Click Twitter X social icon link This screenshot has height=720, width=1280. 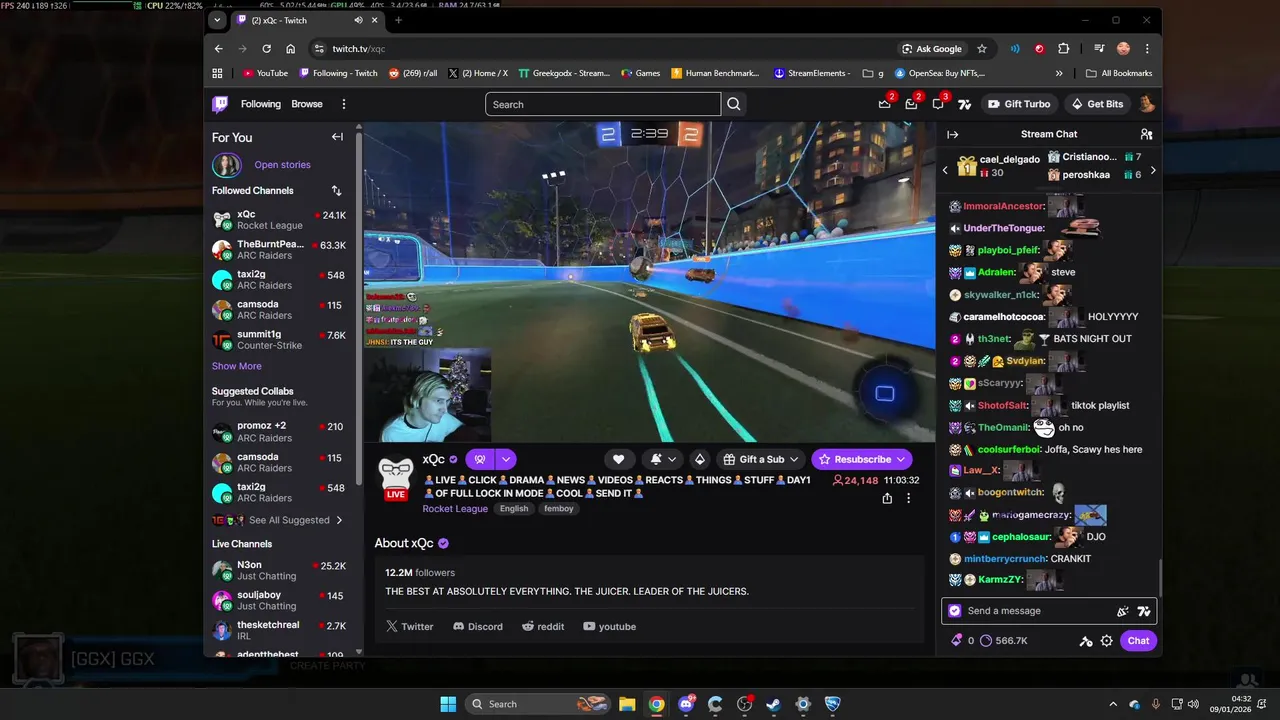point(392,627)
